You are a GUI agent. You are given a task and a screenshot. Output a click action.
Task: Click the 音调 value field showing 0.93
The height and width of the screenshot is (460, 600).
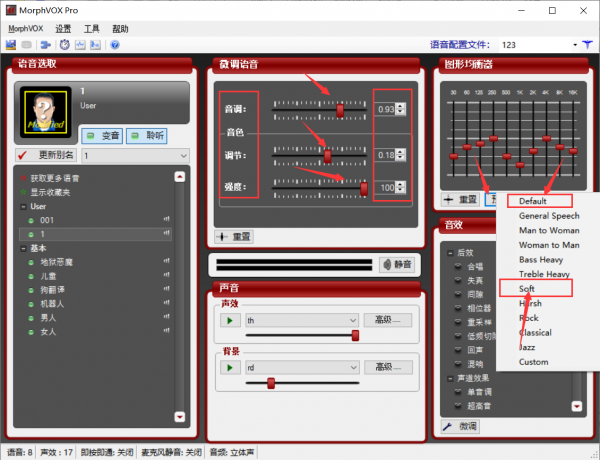coord(385,109)
